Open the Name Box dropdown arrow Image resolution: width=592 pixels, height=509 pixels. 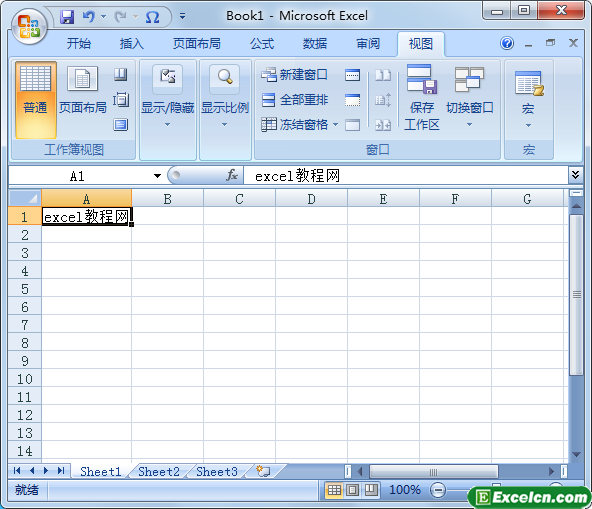click(157, 176)
